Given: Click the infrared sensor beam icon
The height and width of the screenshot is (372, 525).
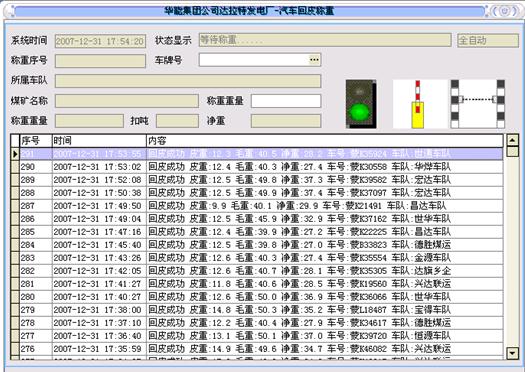Looking at the screenshot, I should pos(477,104).
